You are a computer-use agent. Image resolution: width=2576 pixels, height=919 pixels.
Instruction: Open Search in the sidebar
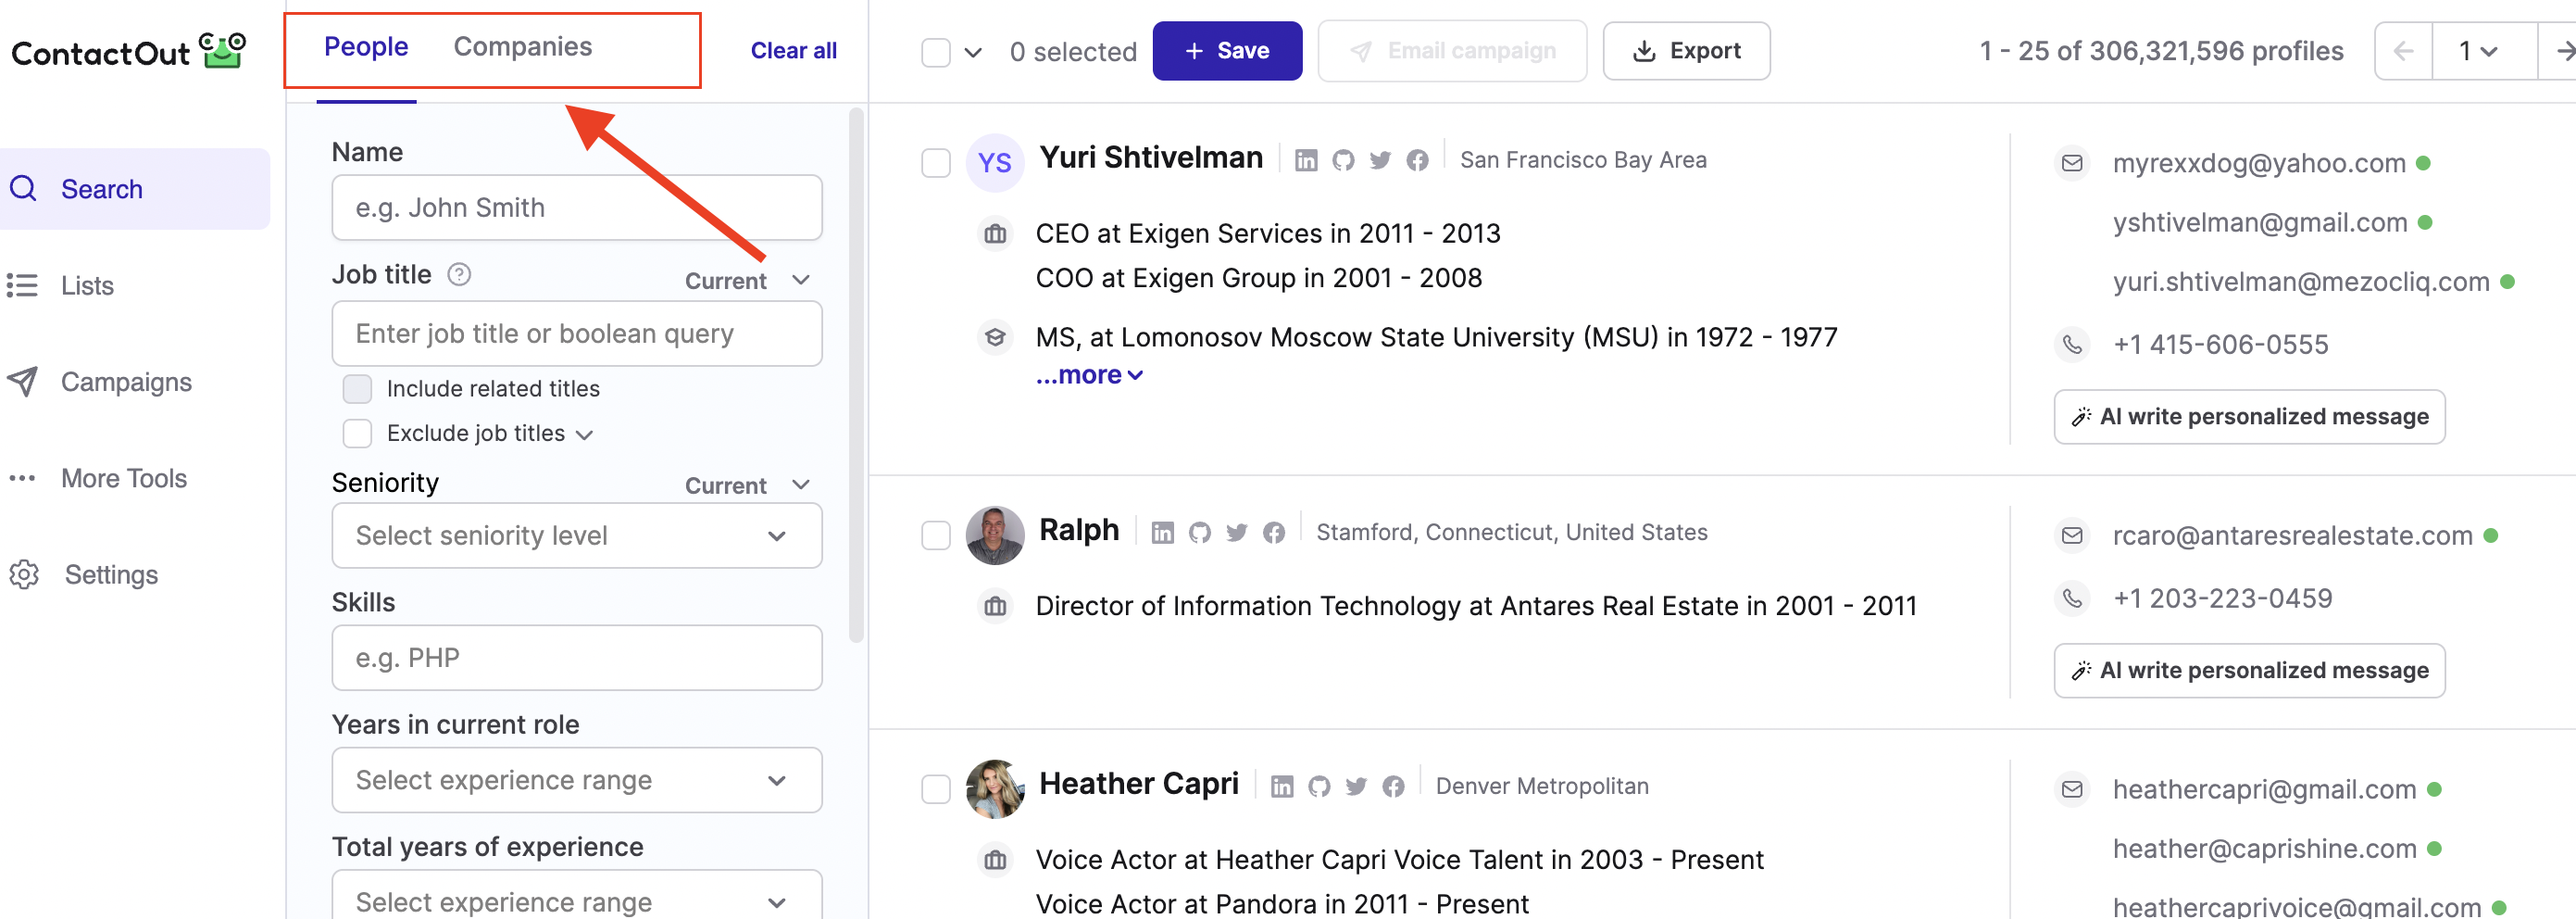tap(133, 189)
